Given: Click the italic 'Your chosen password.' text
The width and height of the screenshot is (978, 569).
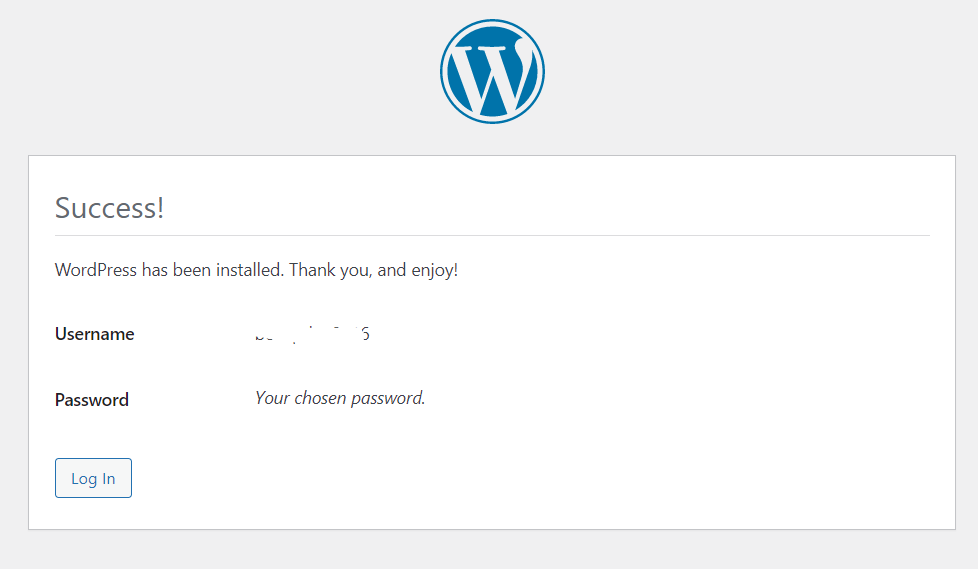Looking at the screenshot, I should pyautogui.click(x=340, y=398).
